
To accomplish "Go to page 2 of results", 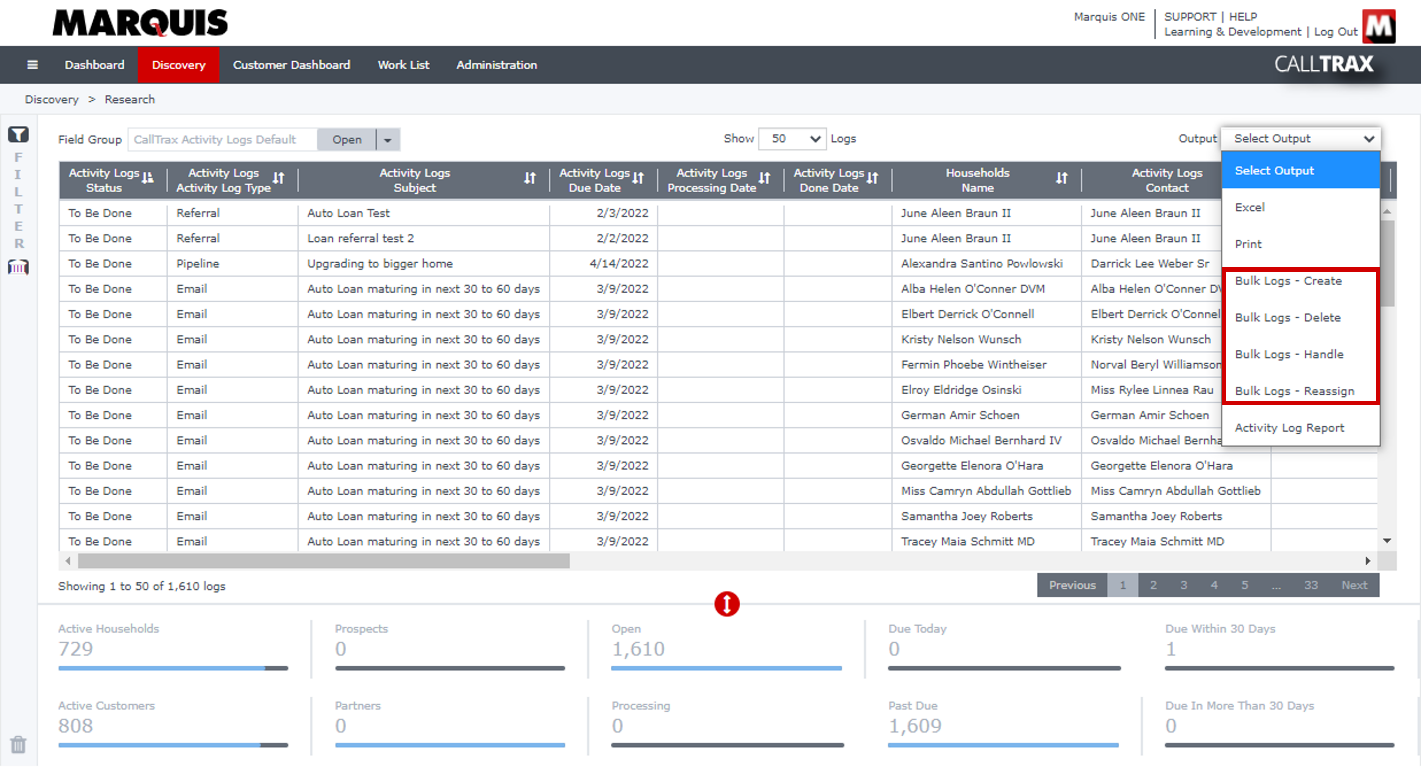I will pyautogui.click(x=1154, y=585).
